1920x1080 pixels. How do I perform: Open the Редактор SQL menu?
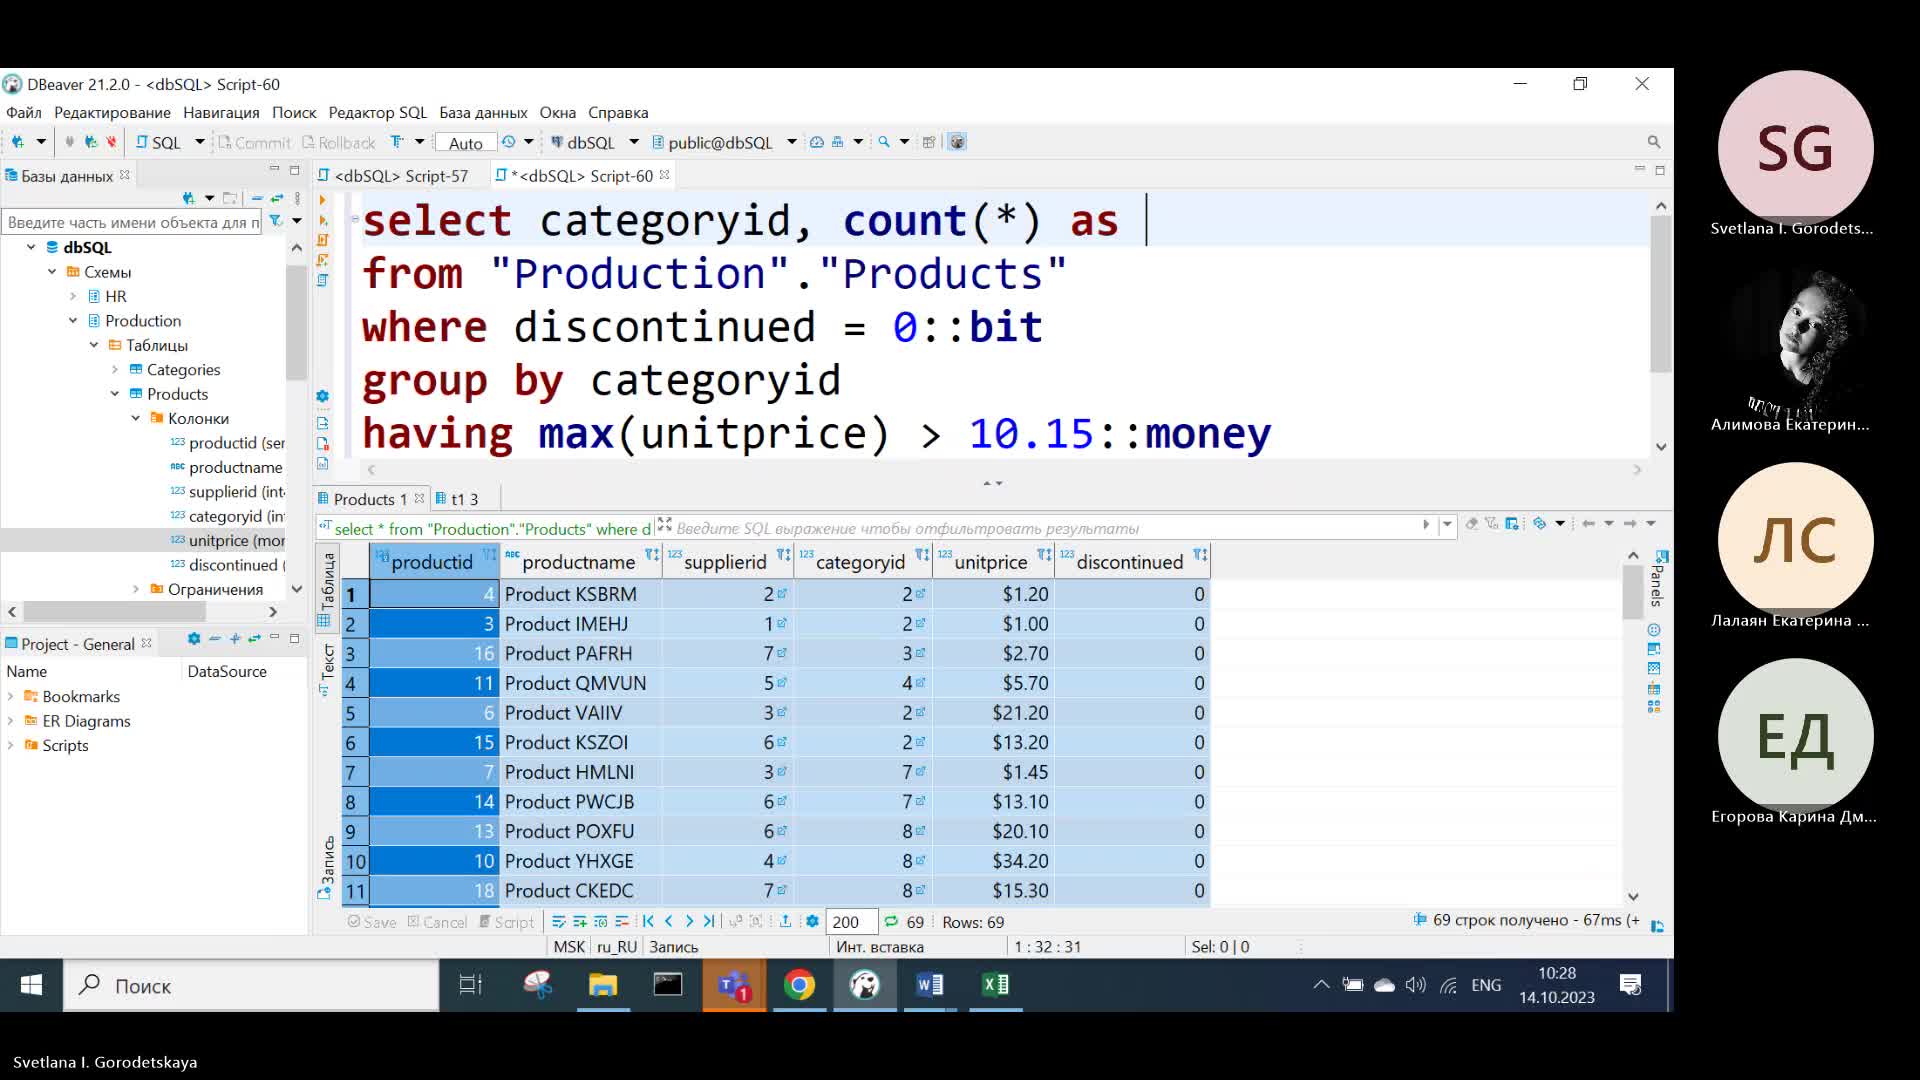[377, 113]
